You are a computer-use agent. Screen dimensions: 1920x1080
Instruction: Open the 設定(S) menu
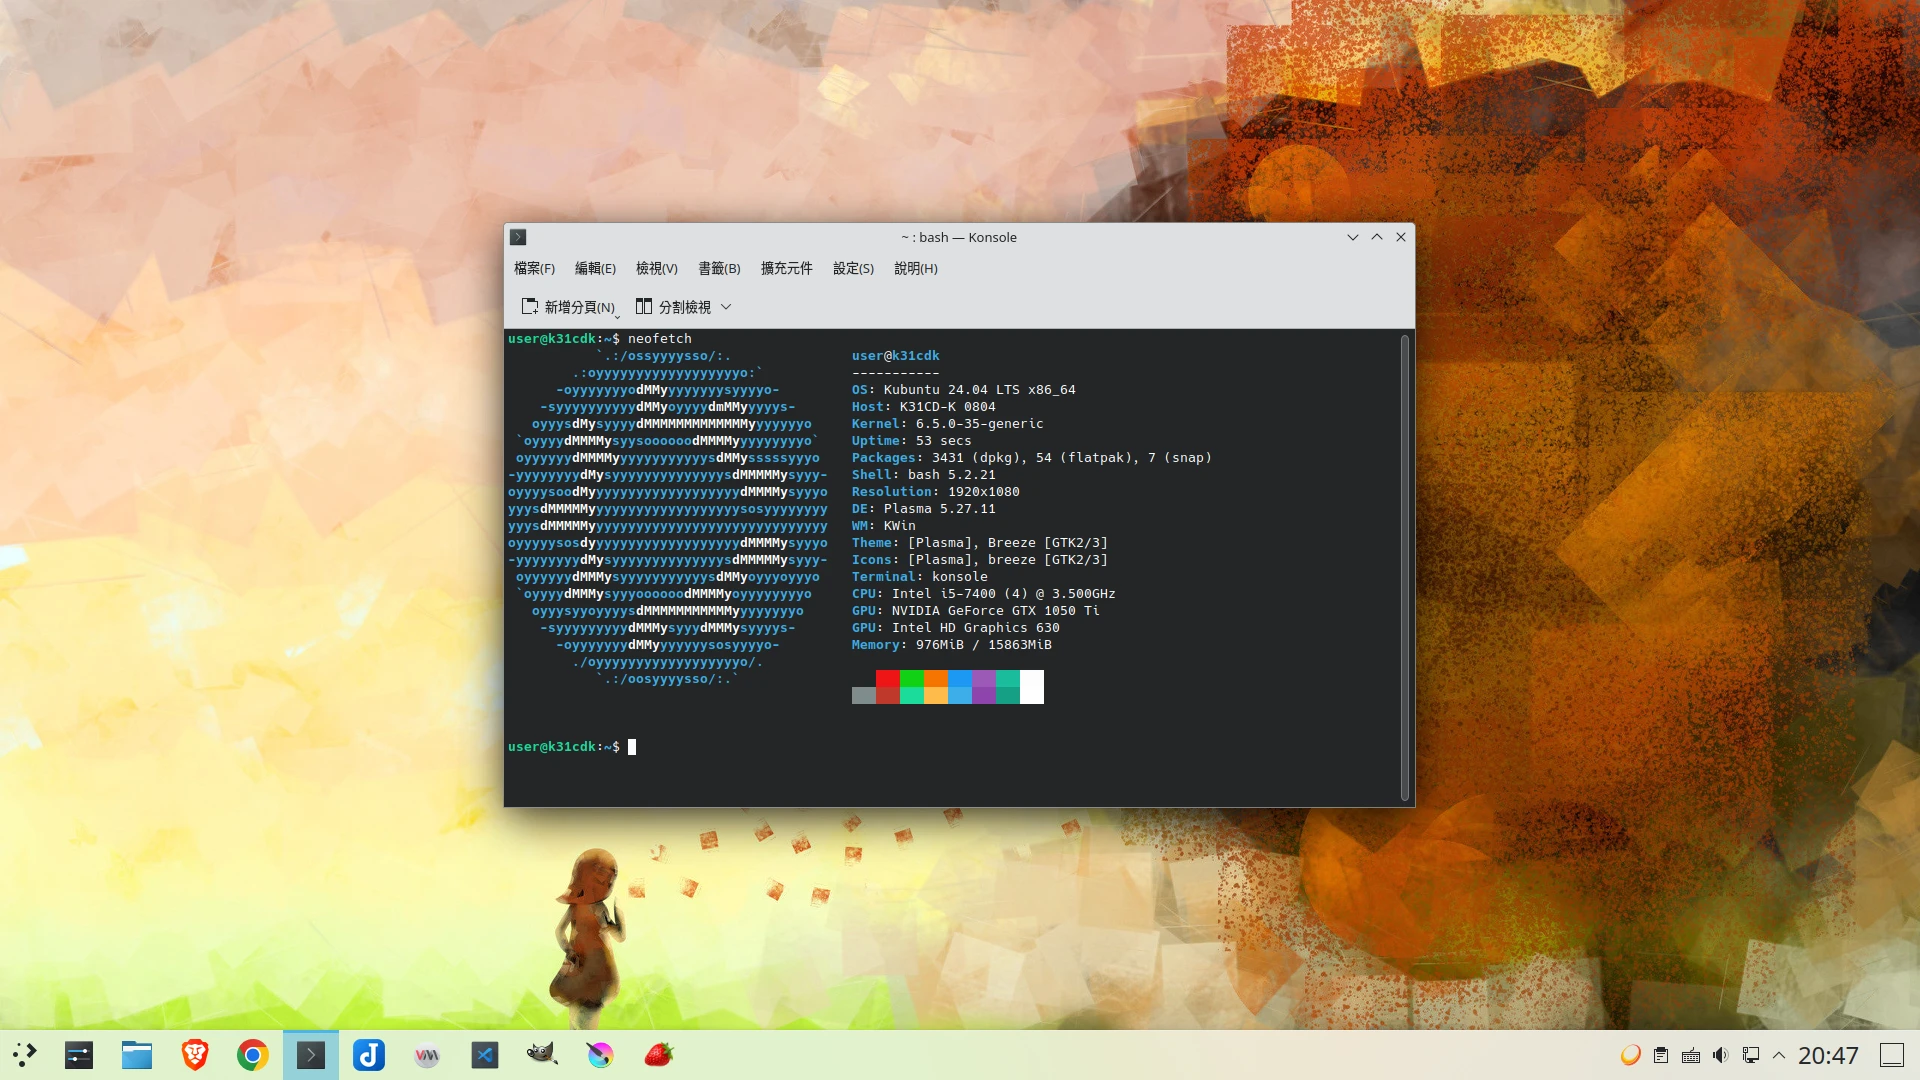[853, 268]
